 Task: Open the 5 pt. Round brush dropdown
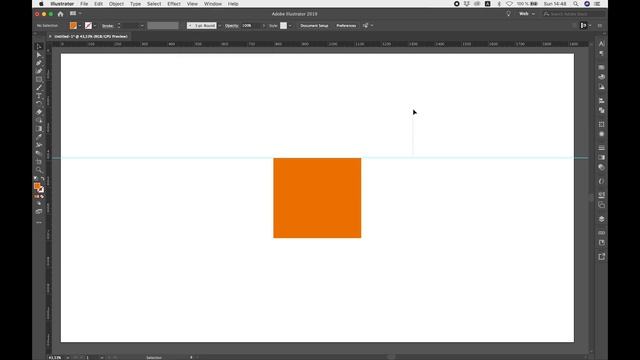tap(220, 26)
